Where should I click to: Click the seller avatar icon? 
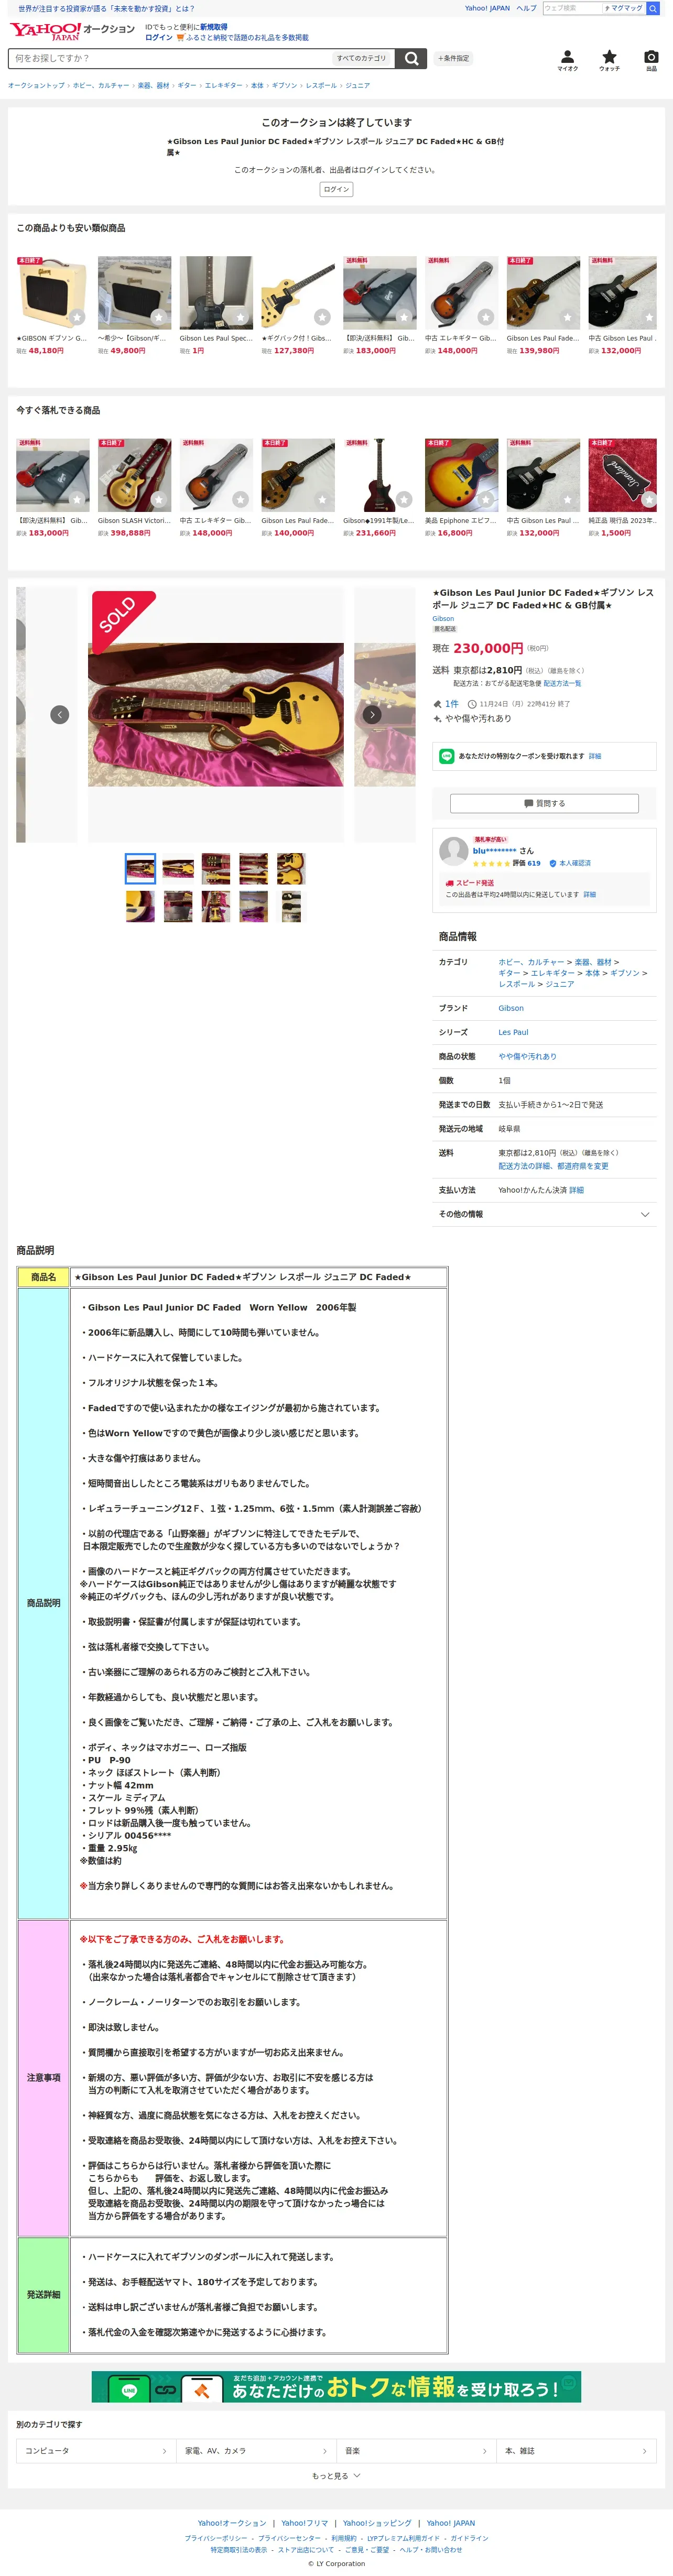(454, 850)
